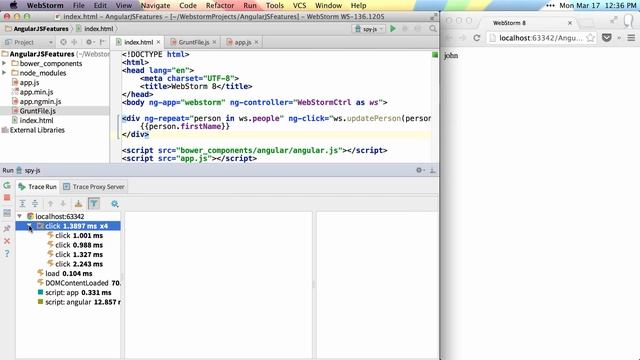Open Pocket extension in Chrome
This screenshot has height=360, width=640.
(x=607, y=38)
